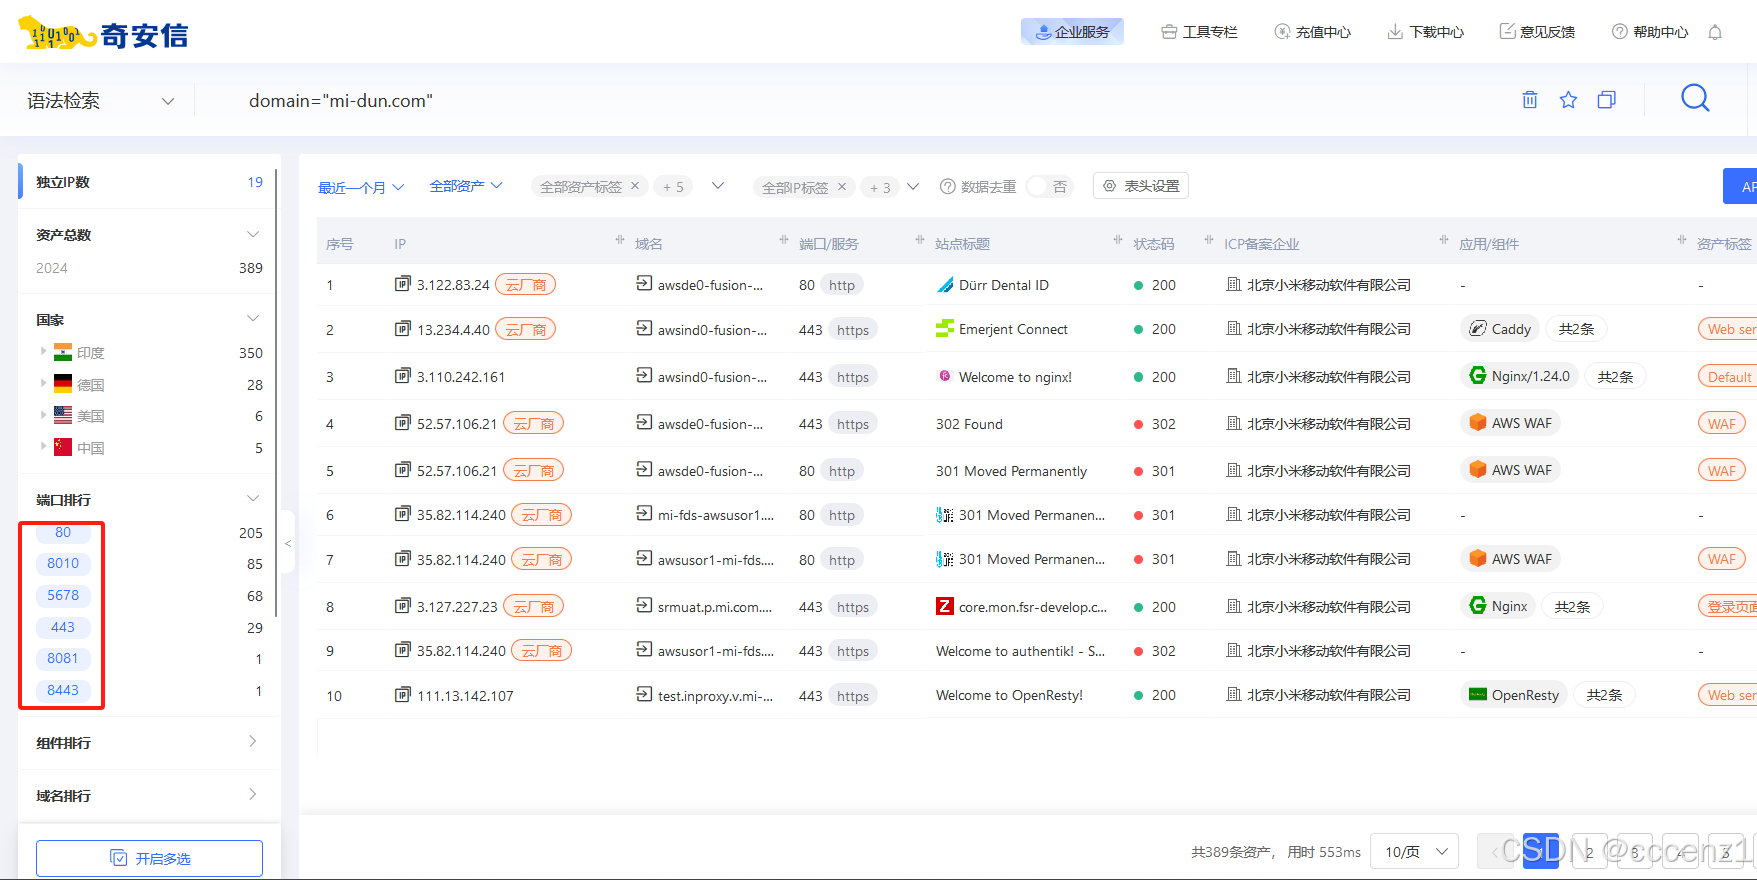The height and width of the screenshot is (880, 1757).
Task: Click IP icon beside 3.122.83.24
Action: [403, 284]
